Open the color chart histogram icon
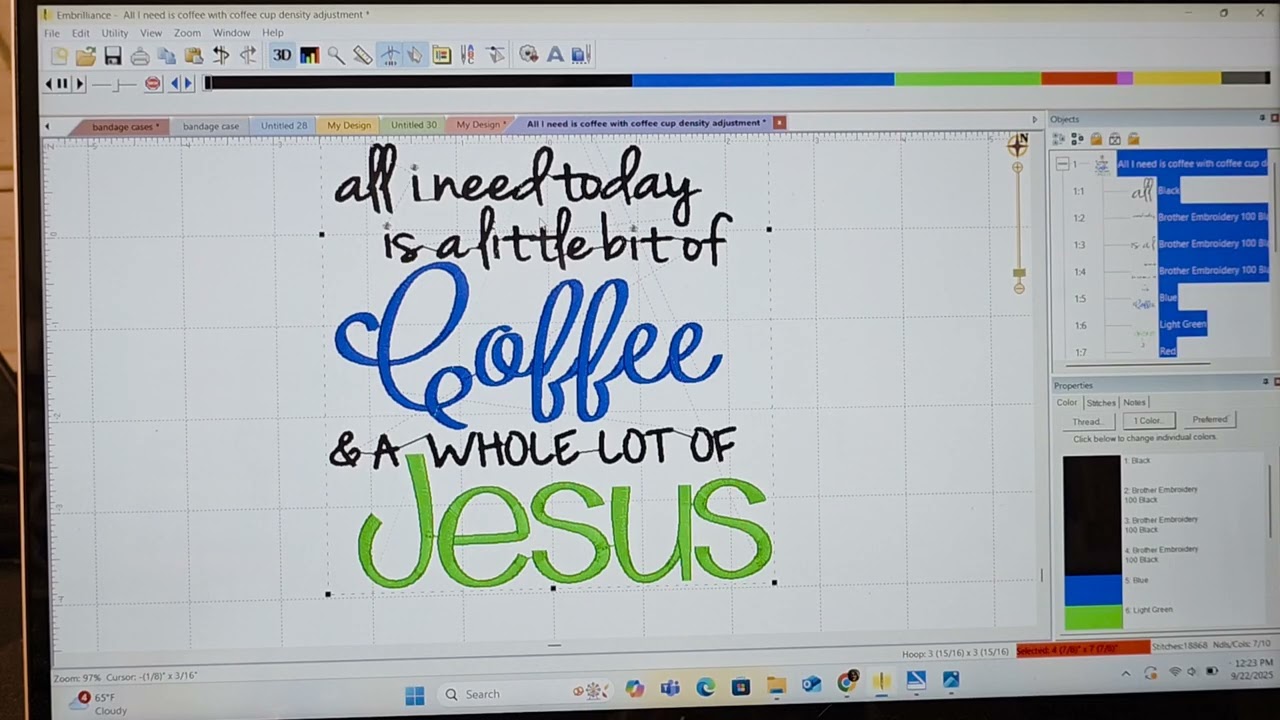The width and height of the screenshot is (1280, 720). [x=309, y=56]
